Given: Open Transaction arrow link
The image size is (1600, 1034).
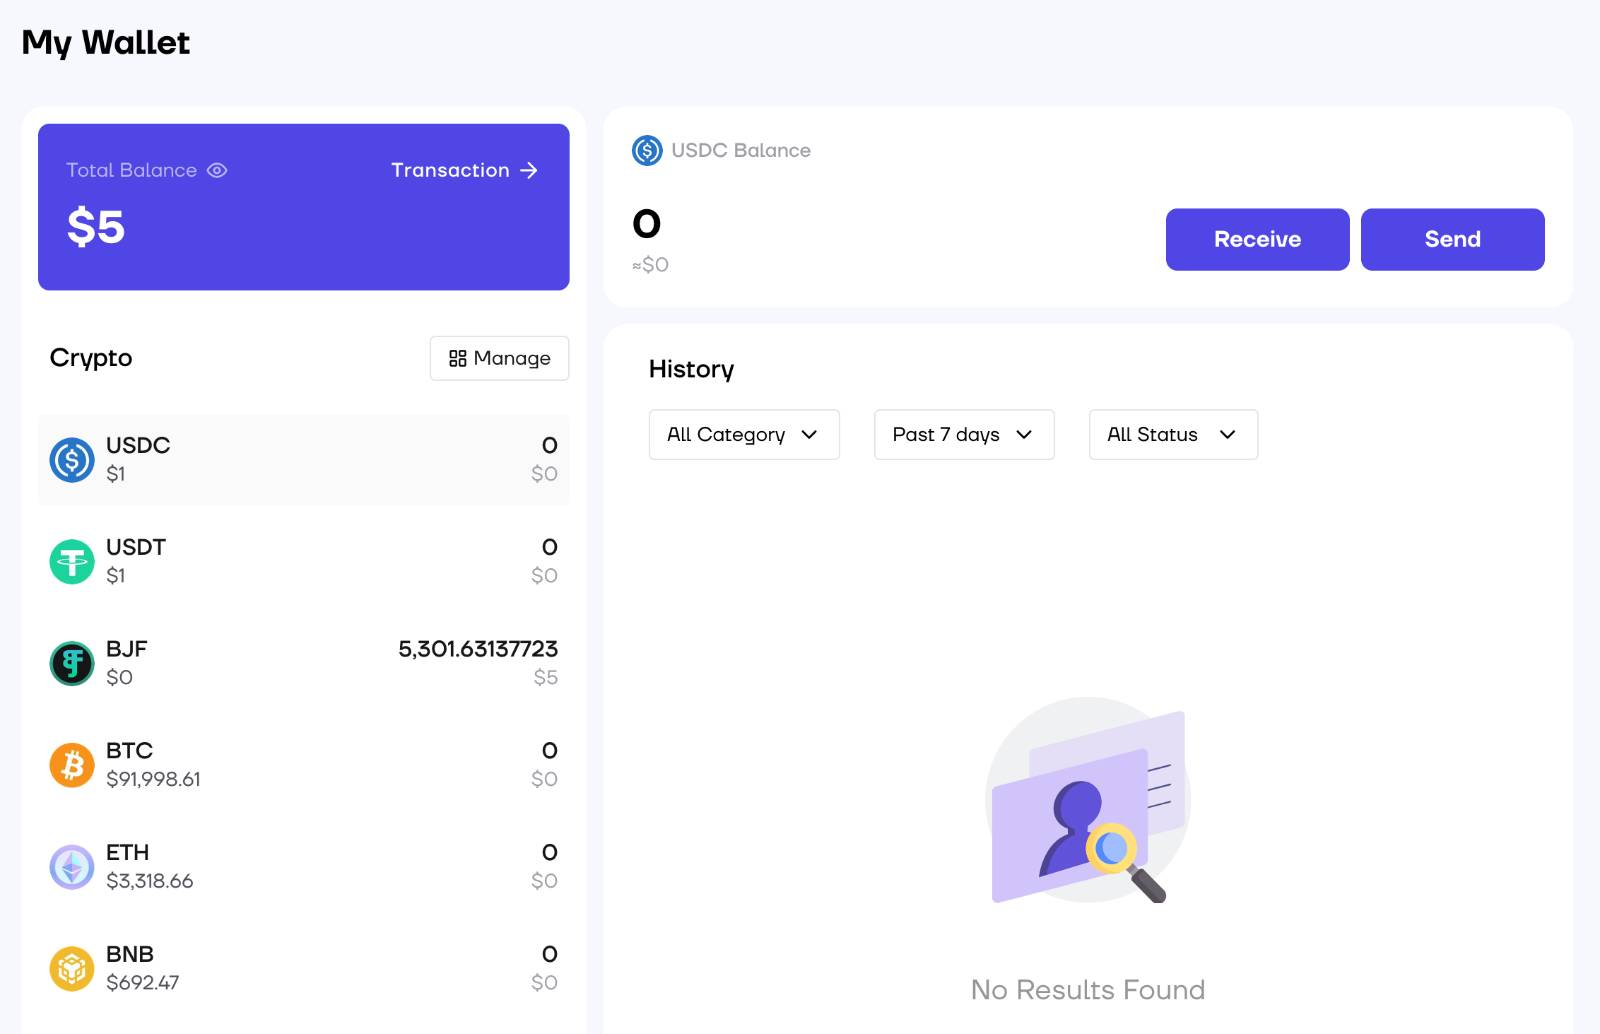Looking at the screenshot, I should (464, 170).
